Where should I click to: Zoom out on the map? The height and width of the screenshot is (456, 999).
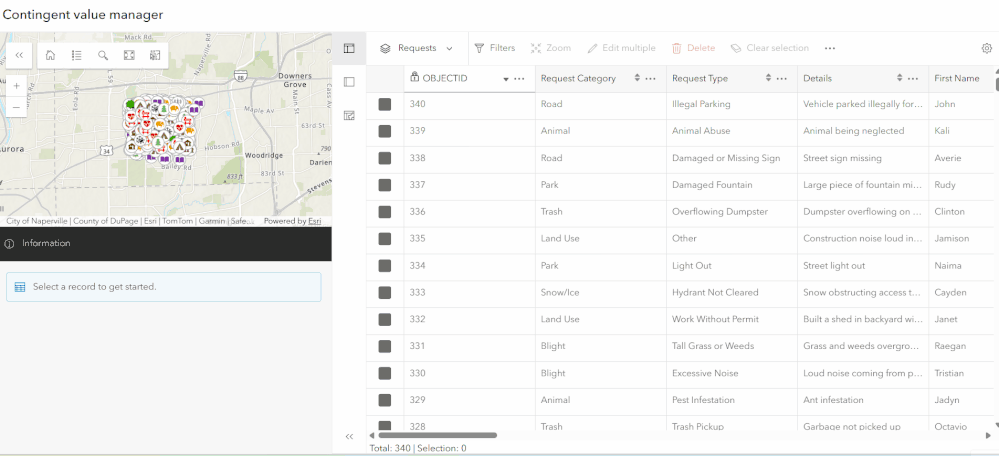point(17,107)
